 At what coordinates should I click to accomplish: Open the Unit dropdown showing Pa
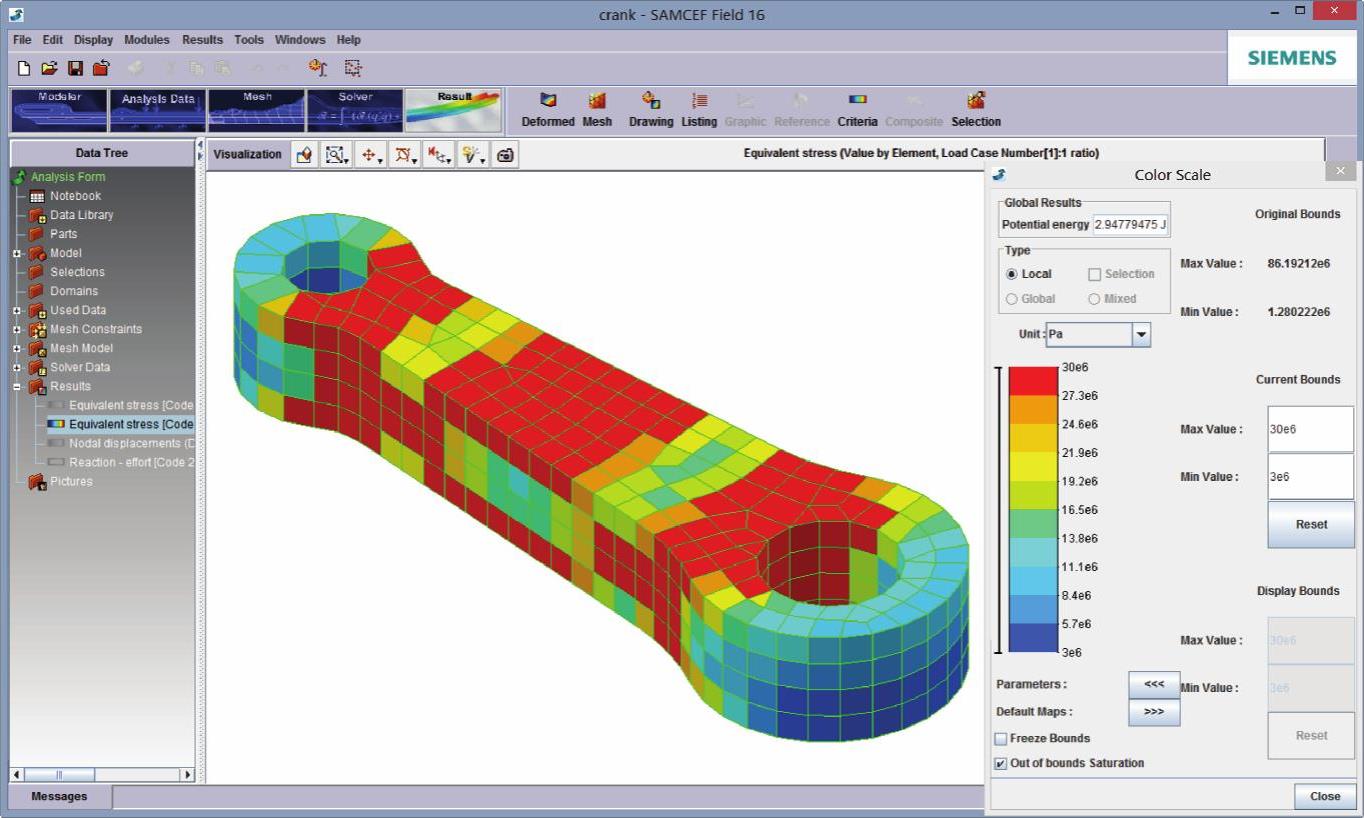click(1141, 335)
